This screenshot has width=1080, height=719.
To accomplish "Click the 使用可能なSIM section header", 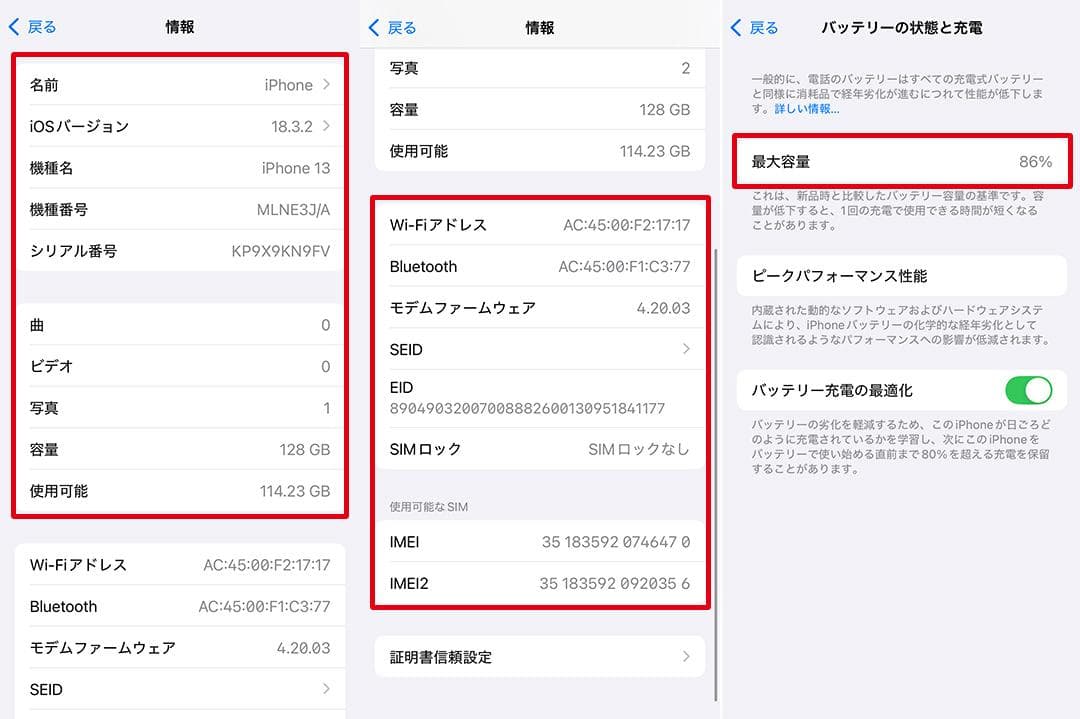I will click(x=428, y=507).
